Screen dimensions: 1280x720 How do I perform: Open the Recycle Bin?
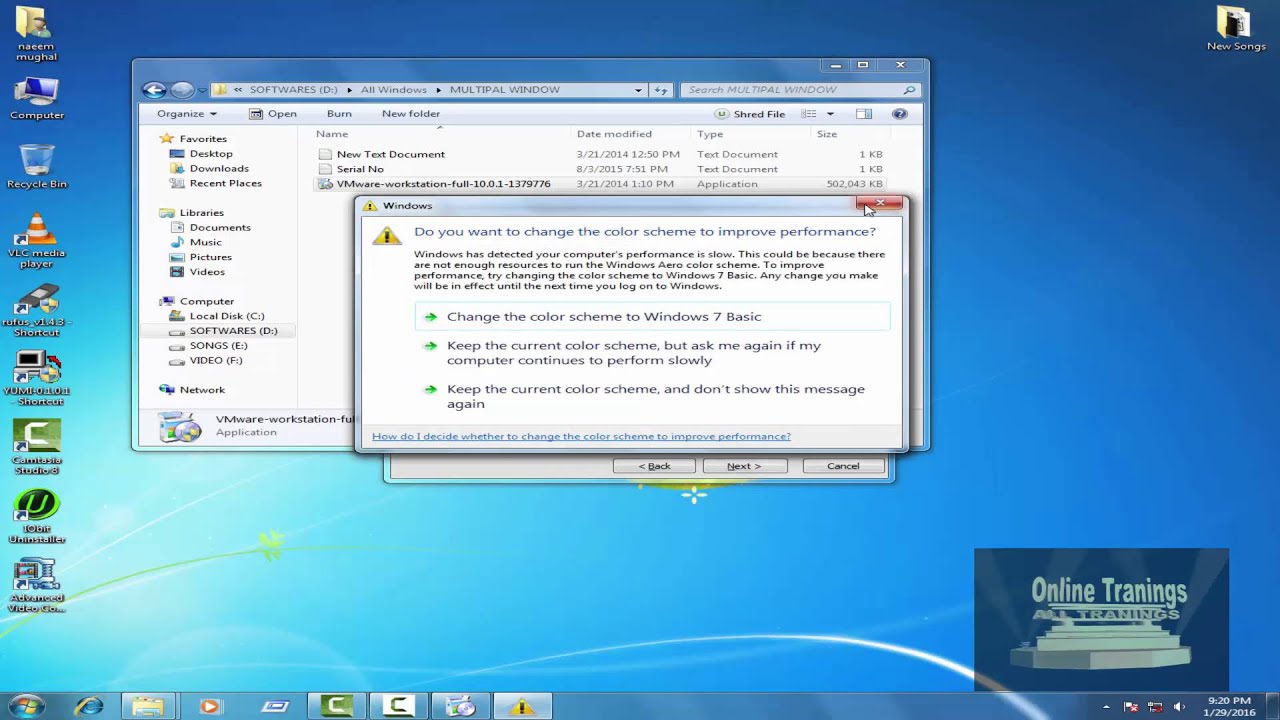tap(37, 166)
